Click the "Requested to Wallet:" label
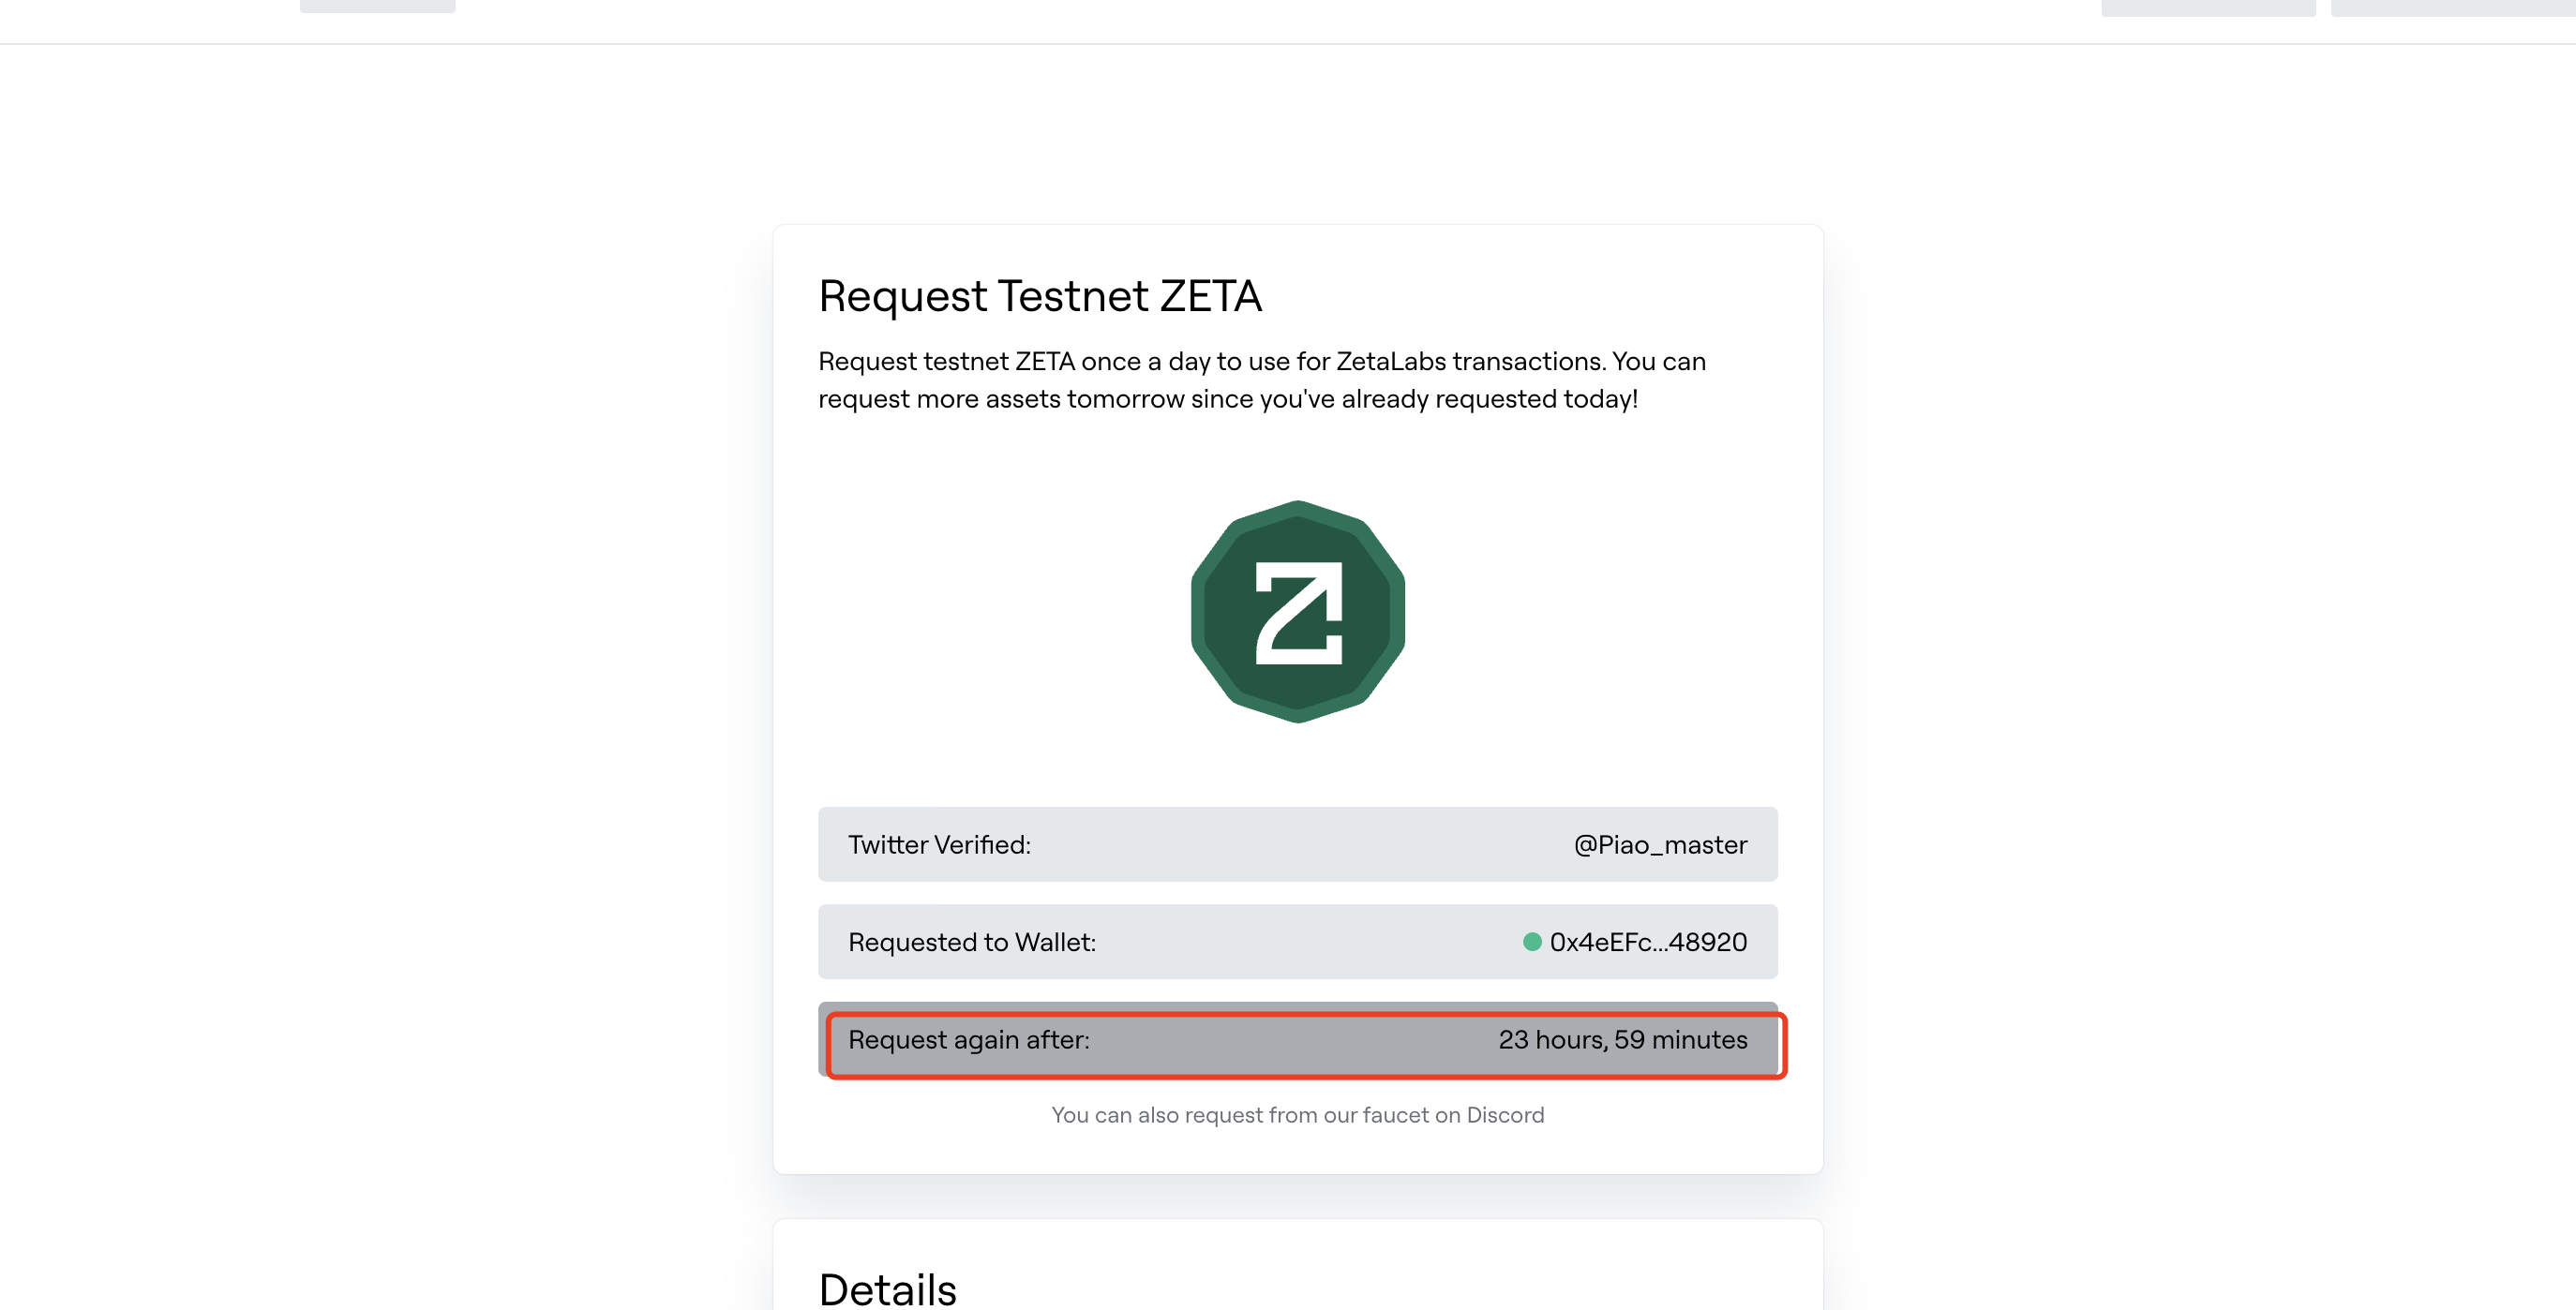The height and width of the screenshot is (1310, 2576). 972,942
